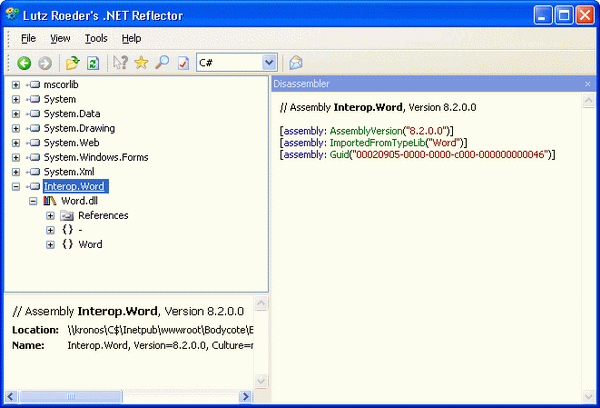Collapse the Word.dll module node
600x408 pixels.
[33, 201]
